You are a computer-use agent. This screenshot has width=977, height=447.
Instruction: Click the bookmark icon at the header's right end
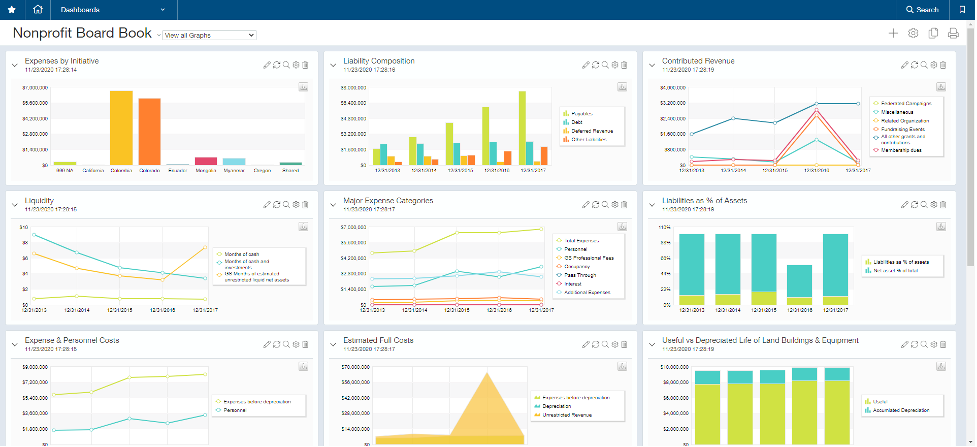pyautogui.click(x=963, y=9)
